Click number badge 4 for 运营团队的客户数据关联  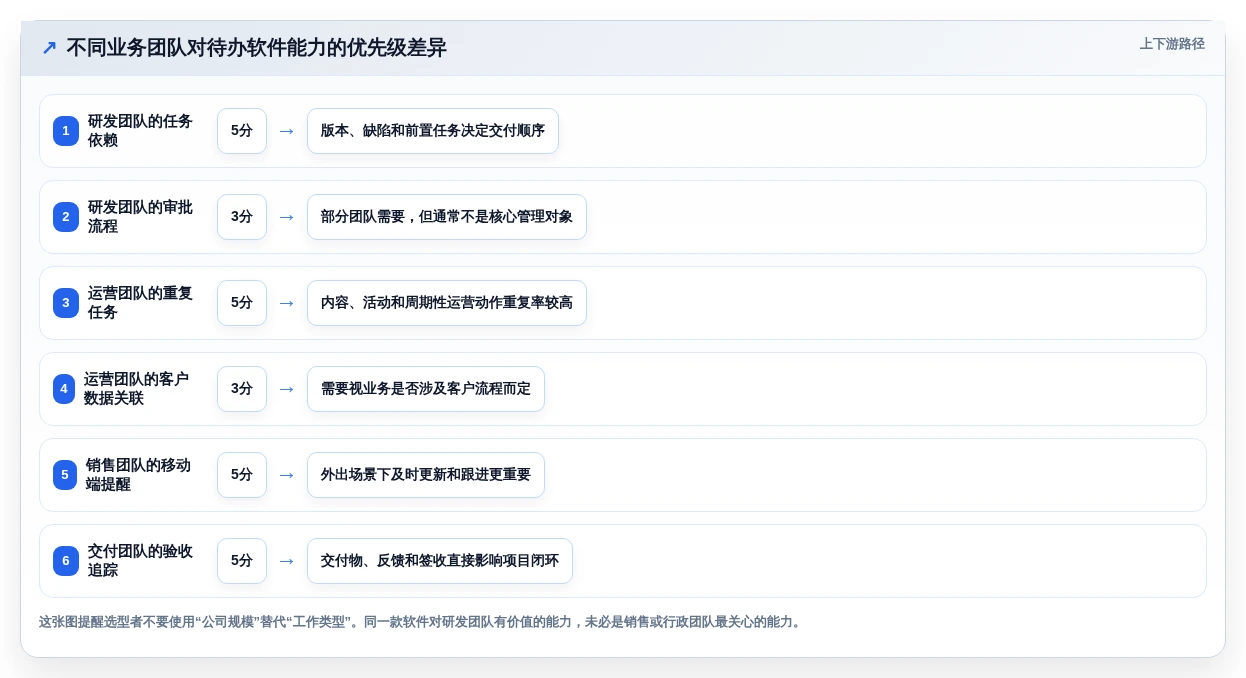pos(64,389)
